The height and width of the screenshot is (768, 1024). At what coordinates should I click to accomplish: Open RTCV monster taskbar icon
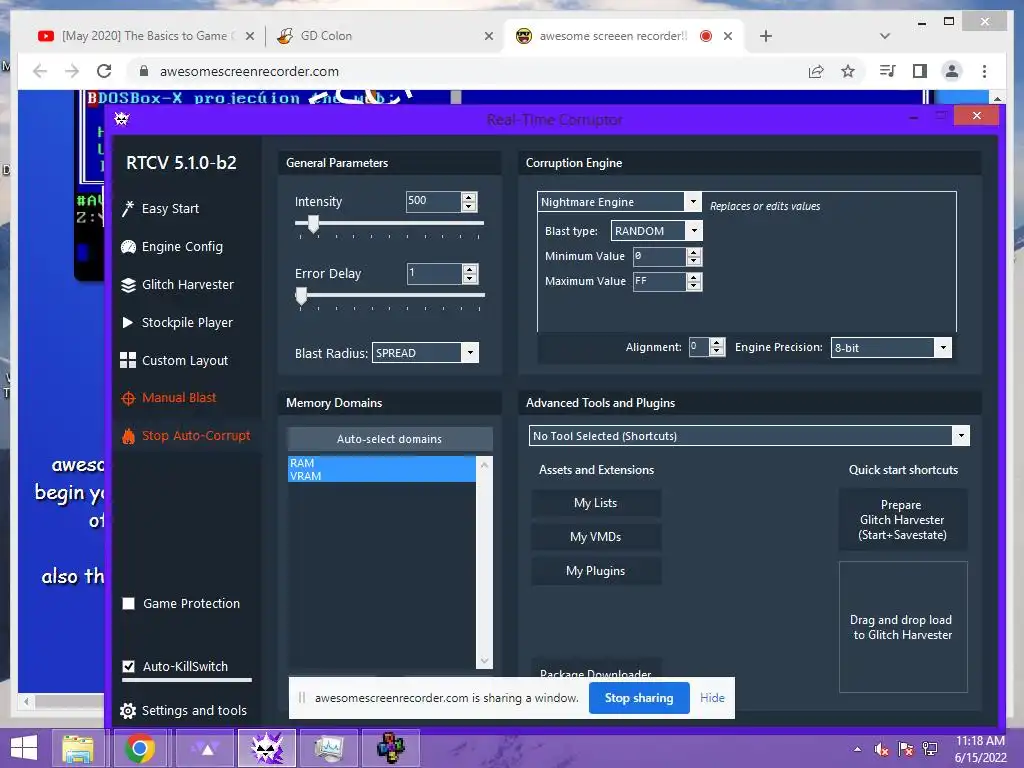[267, 748]
